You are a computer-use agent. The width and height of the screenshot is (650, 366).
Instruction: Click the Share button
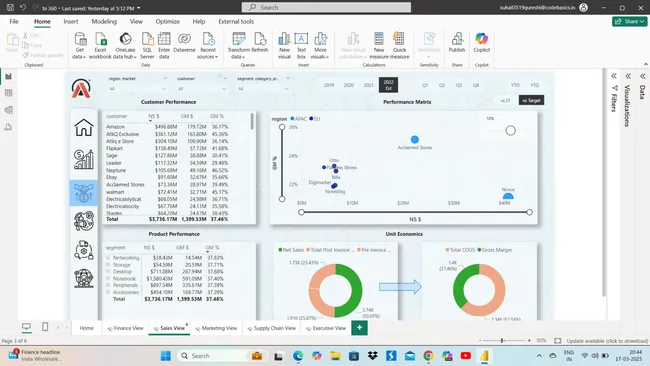pos(629,21)
